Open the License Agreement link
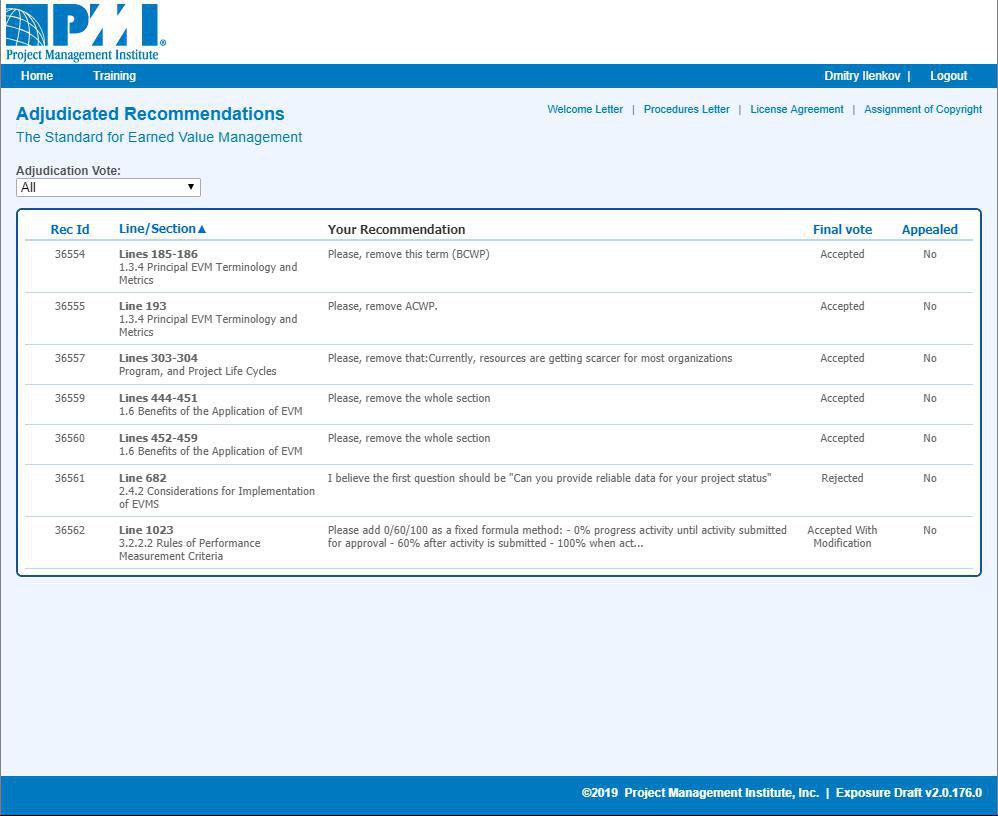The height and width of the screenshot is (816, 998). [796, 109]
